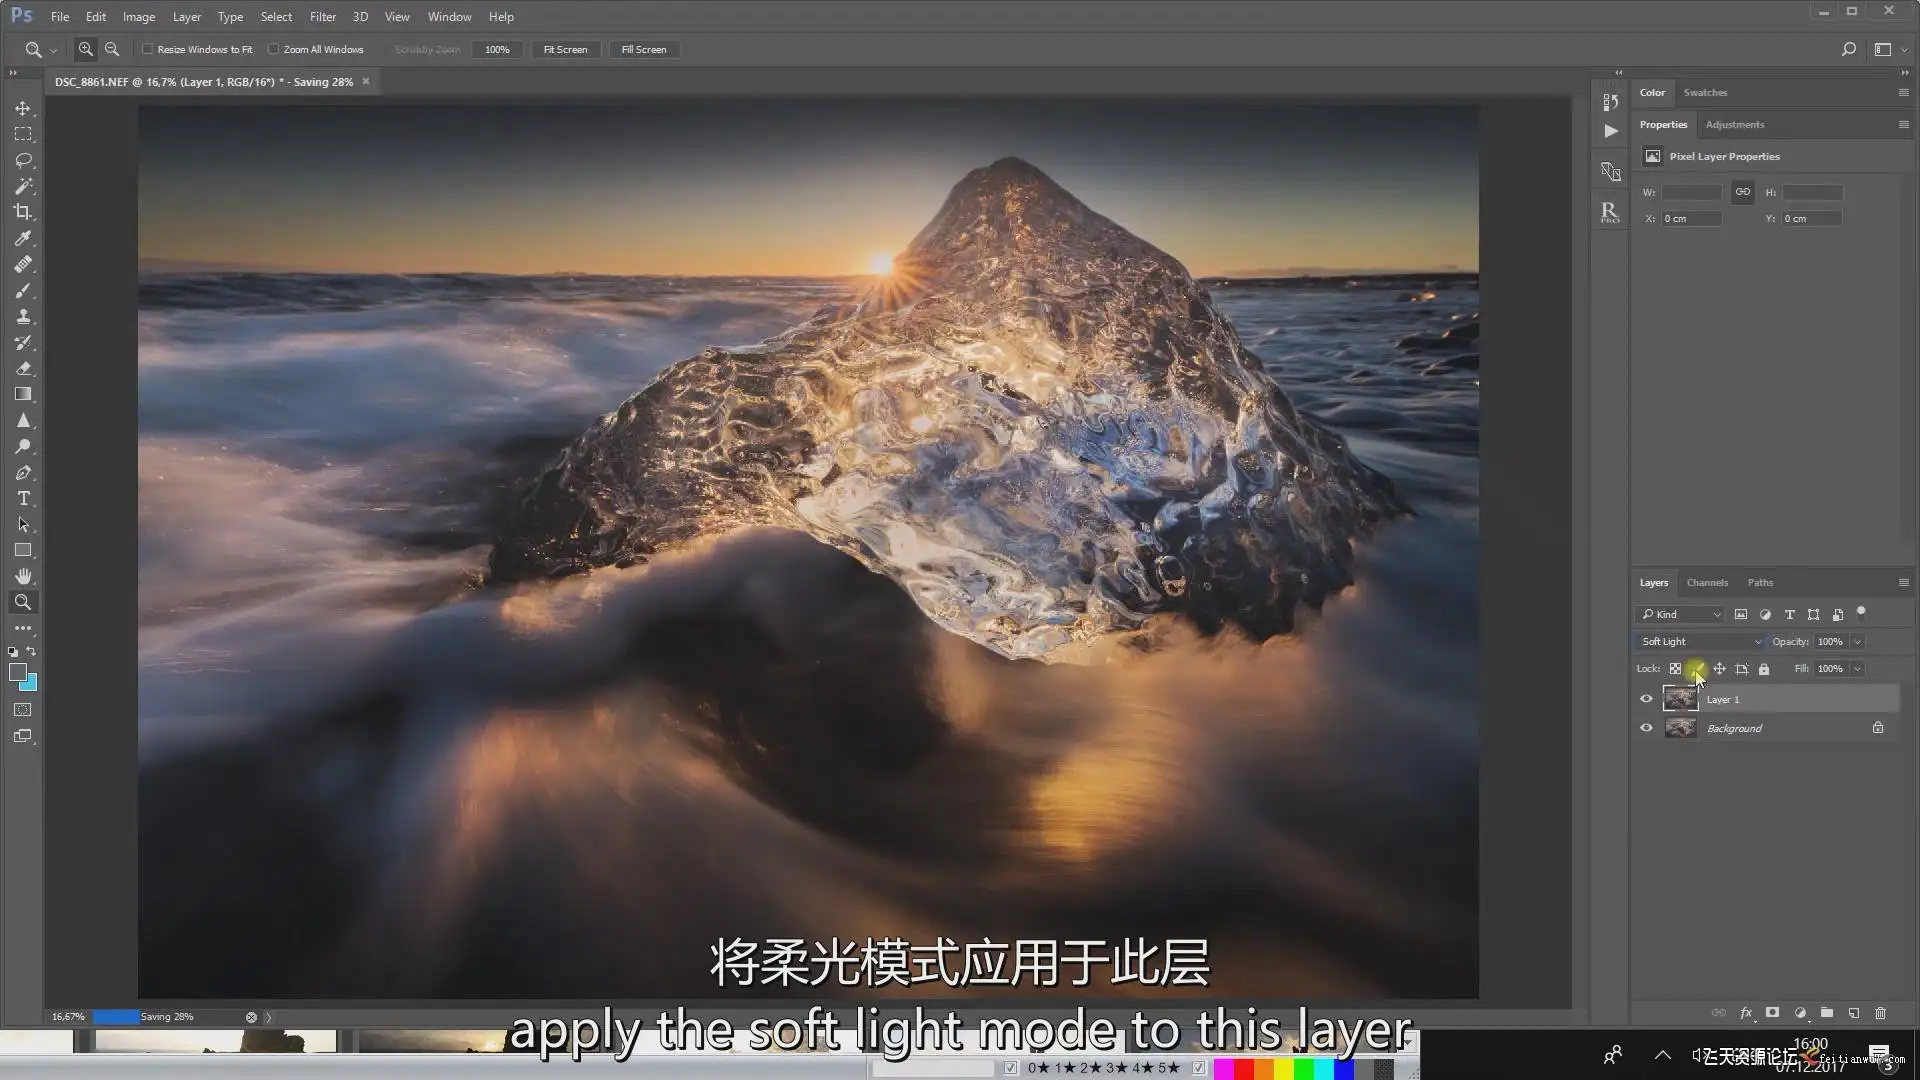Open the Kind filter dropdown in Layers
Screen dimensions: 1920x1080
1682,614
